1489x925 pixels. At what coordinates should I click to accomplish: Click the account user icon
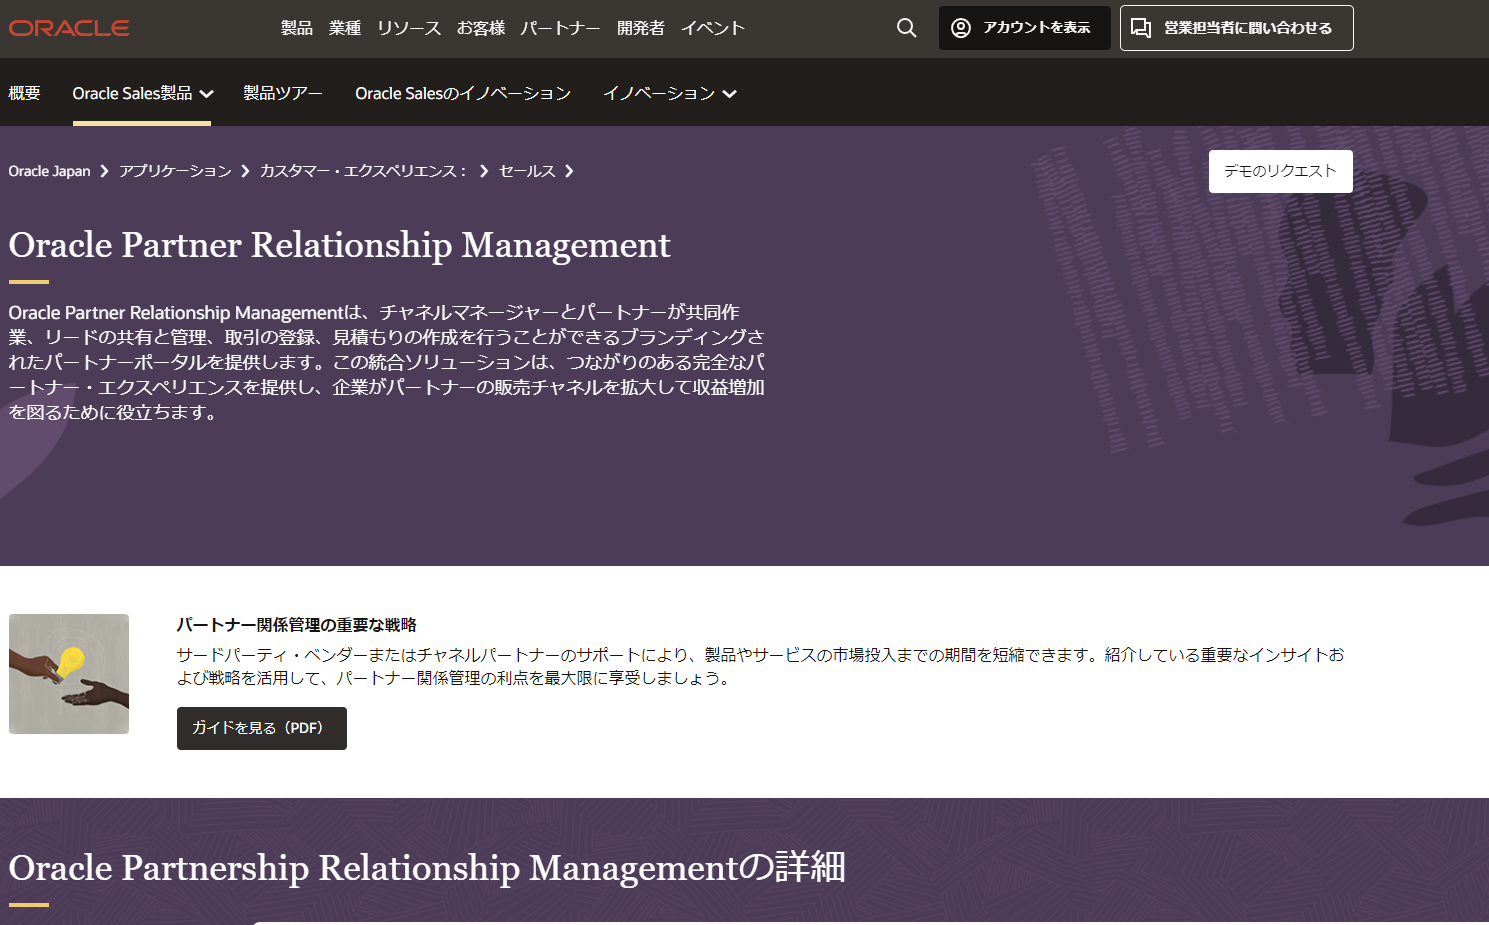[x=961, y=28]
